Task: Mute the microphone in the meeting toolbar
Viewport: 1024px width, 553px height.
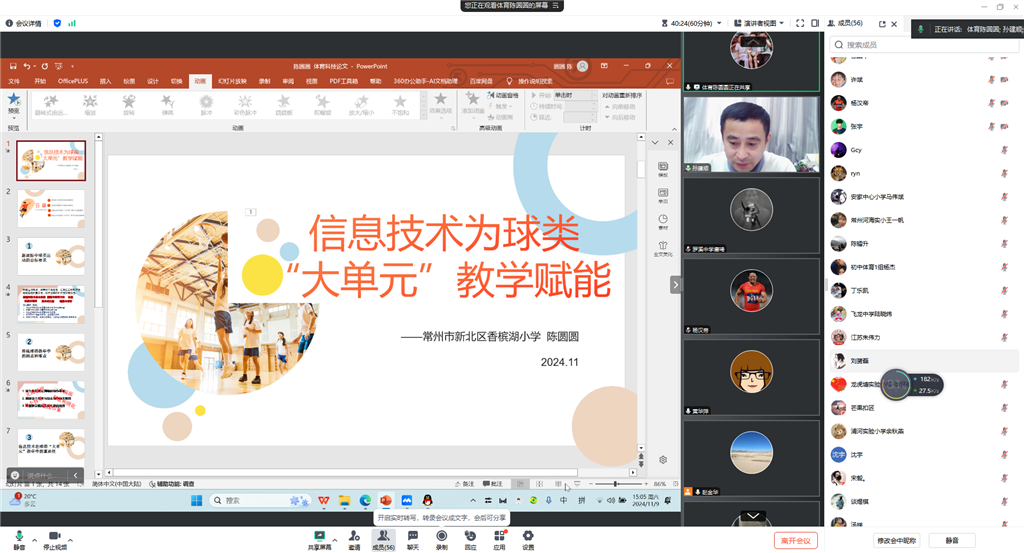Action: pyautogui.click(x=19, y=539)
